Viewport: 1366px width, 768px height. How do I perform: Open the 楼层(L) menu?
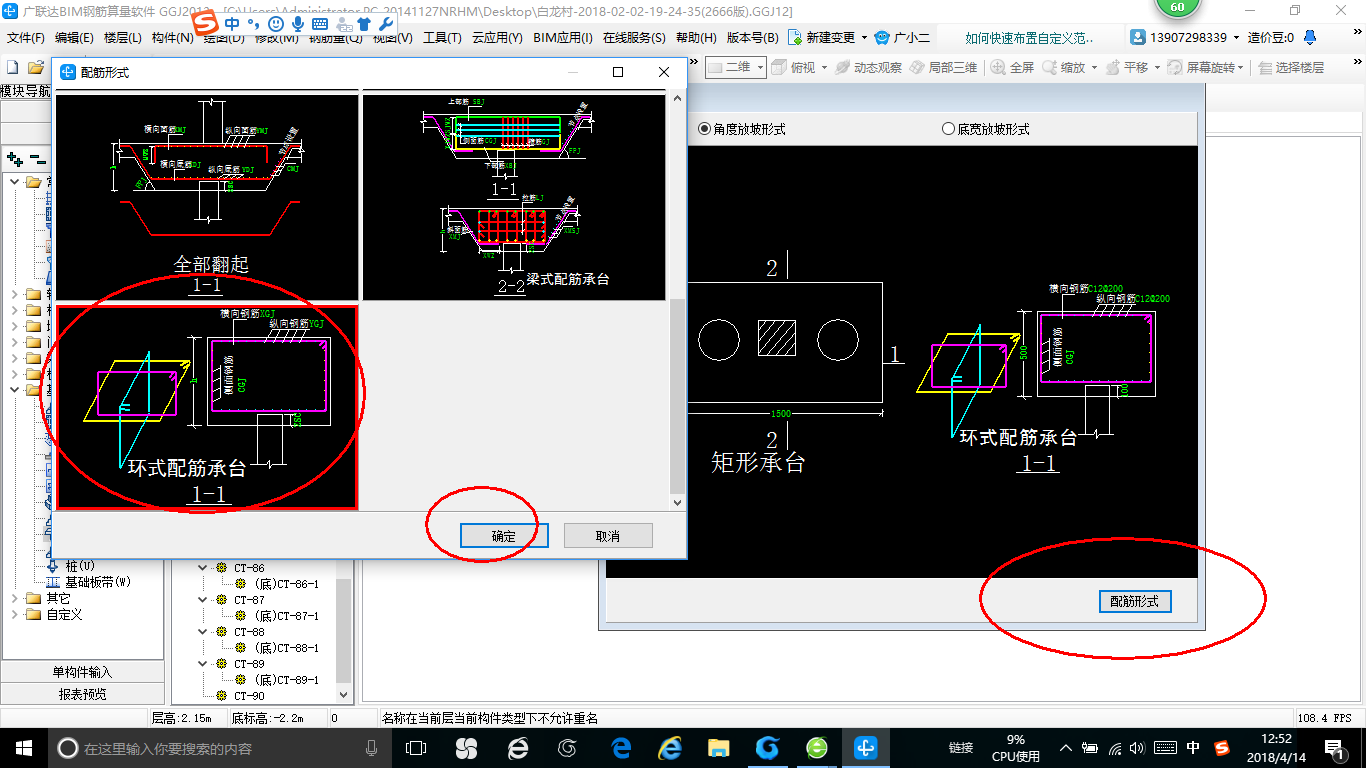click(x=123, y=37)
